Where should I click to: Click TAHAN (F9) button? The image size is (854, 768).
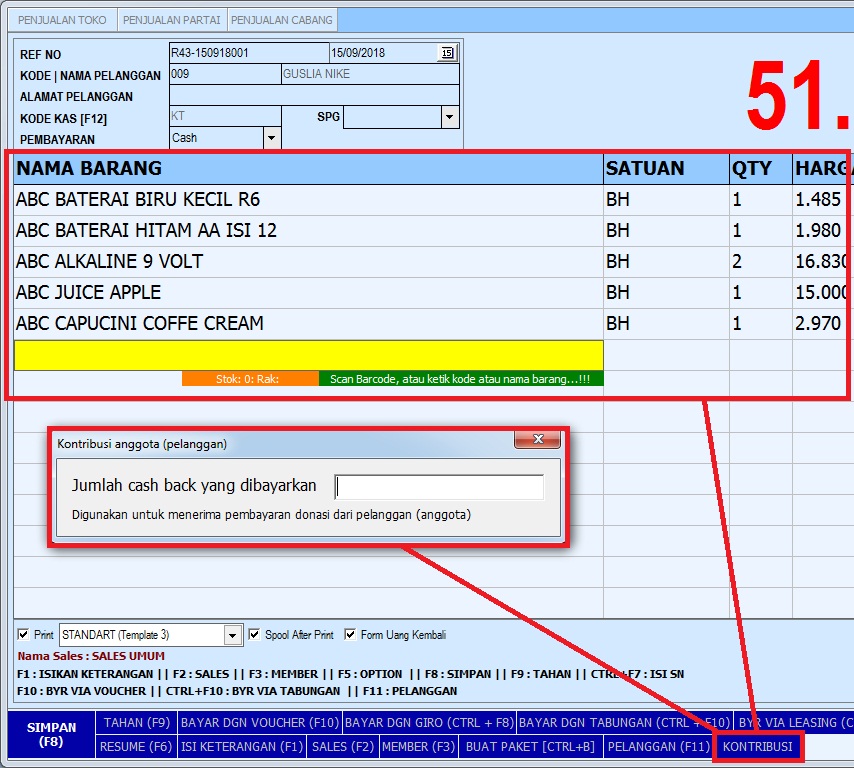coord(137,722)
